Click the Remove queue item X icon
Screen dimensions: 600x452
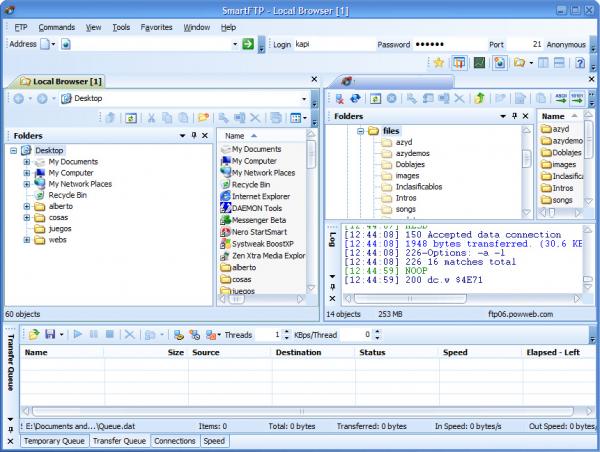(130, 335)
